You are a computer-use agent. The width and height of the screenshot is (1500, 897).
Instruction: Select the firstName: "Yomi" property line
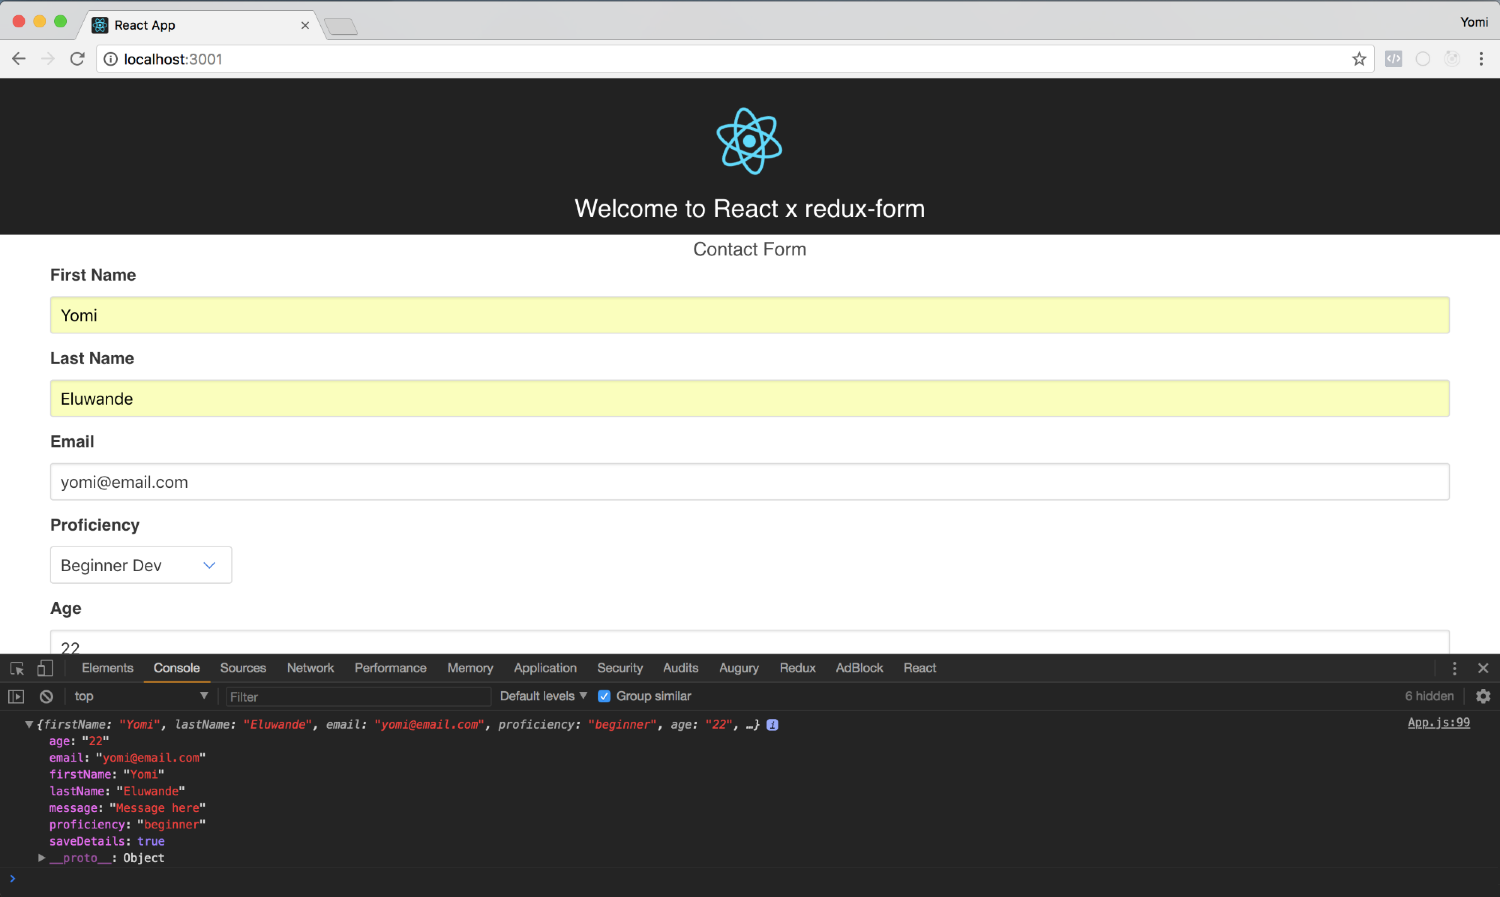point(107,775)
